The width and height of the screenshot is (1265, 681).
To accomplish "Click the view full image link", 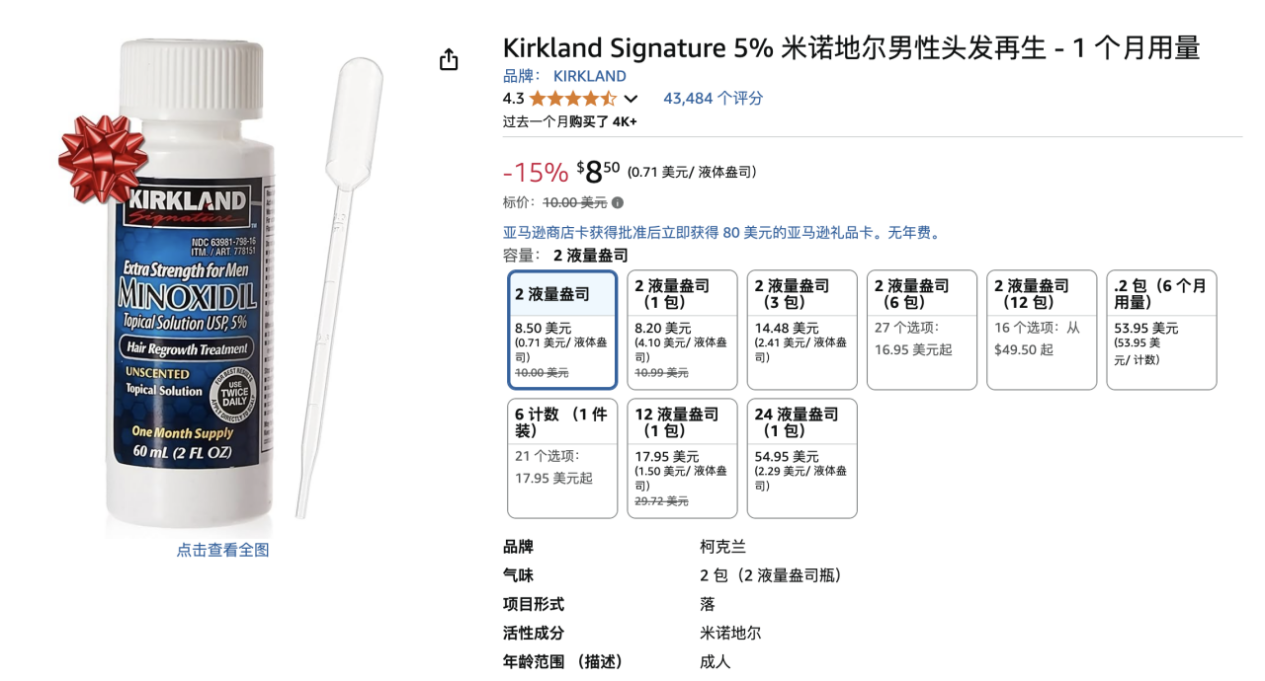I will tap(223, 550).
